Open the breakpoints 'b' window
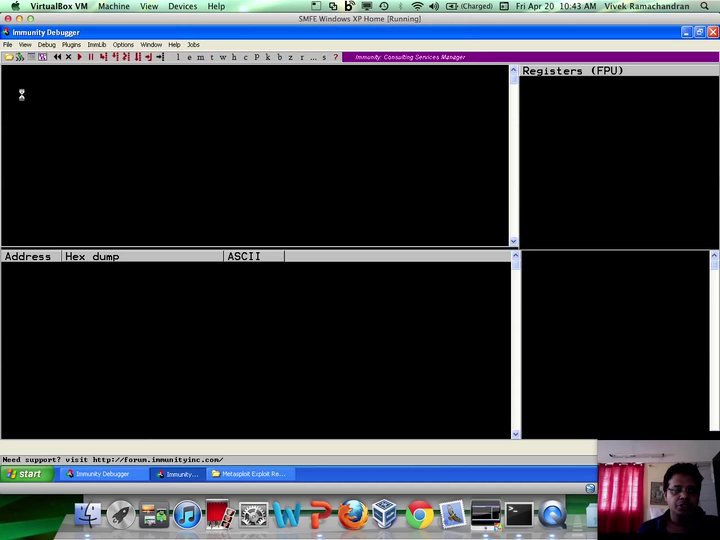This screenshot has width=720, height=540. point(279,57)
